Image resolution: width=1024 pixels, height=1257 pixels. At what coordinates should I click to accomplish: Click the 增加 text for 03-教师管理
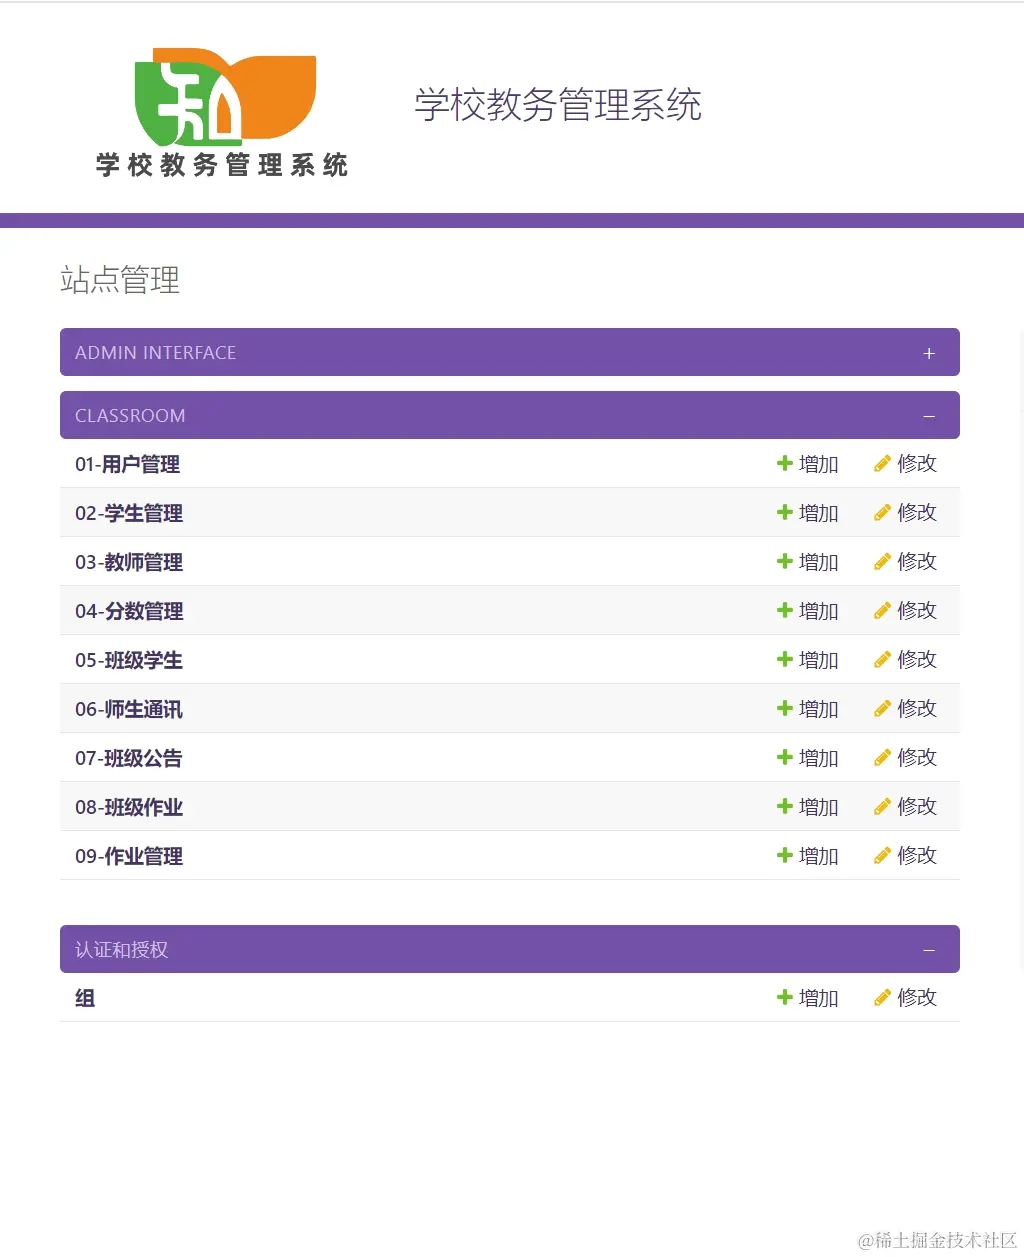point(818,562)
